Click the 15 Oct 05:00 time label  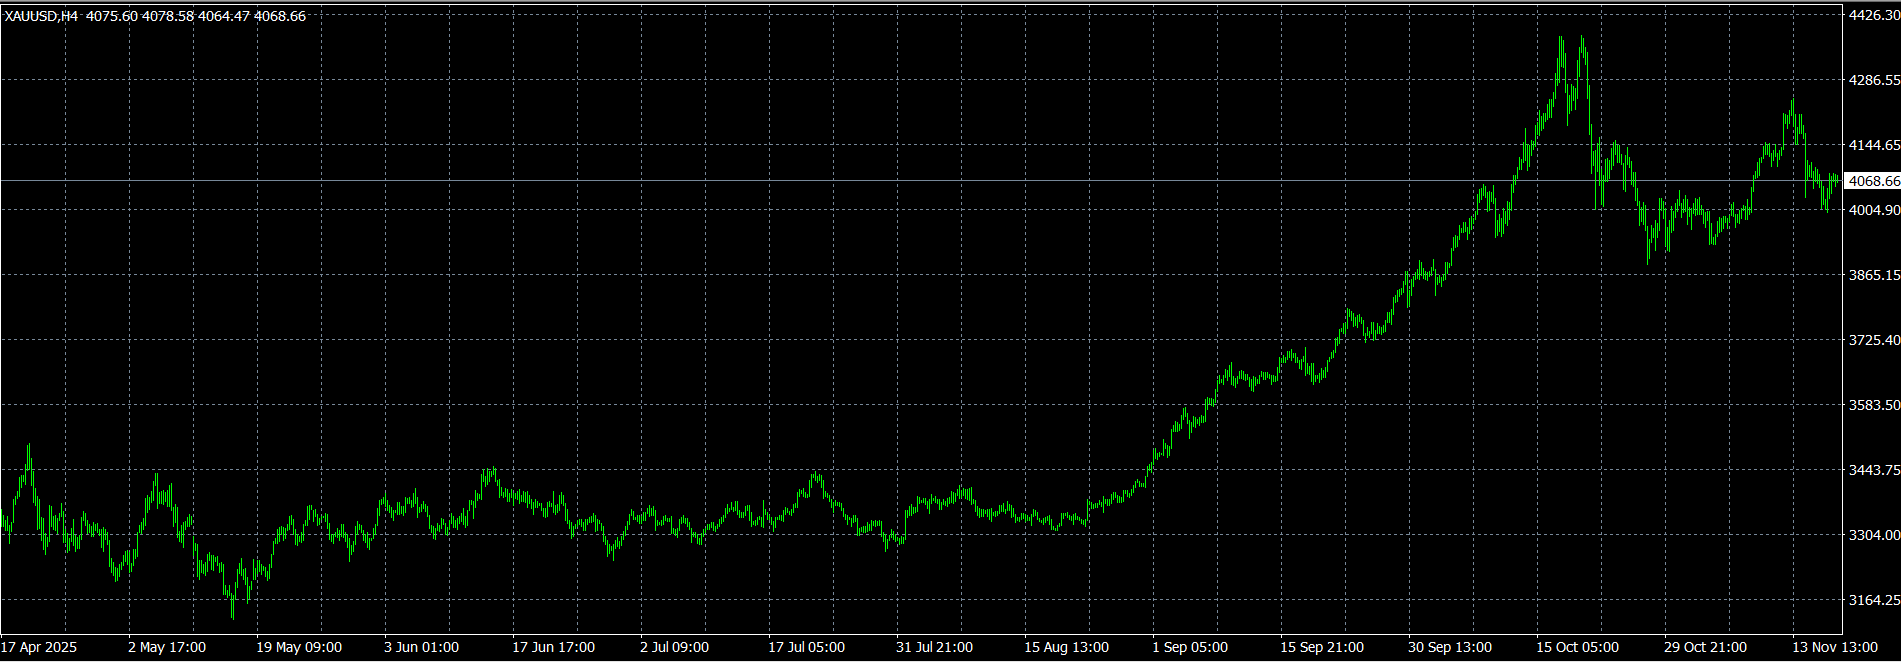tap(1577, 647)
